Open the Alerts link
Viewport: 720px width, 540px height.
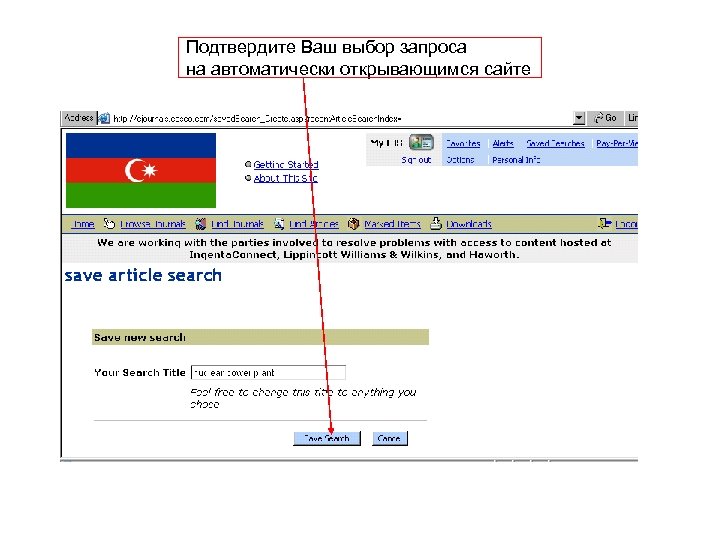(503, 143)
